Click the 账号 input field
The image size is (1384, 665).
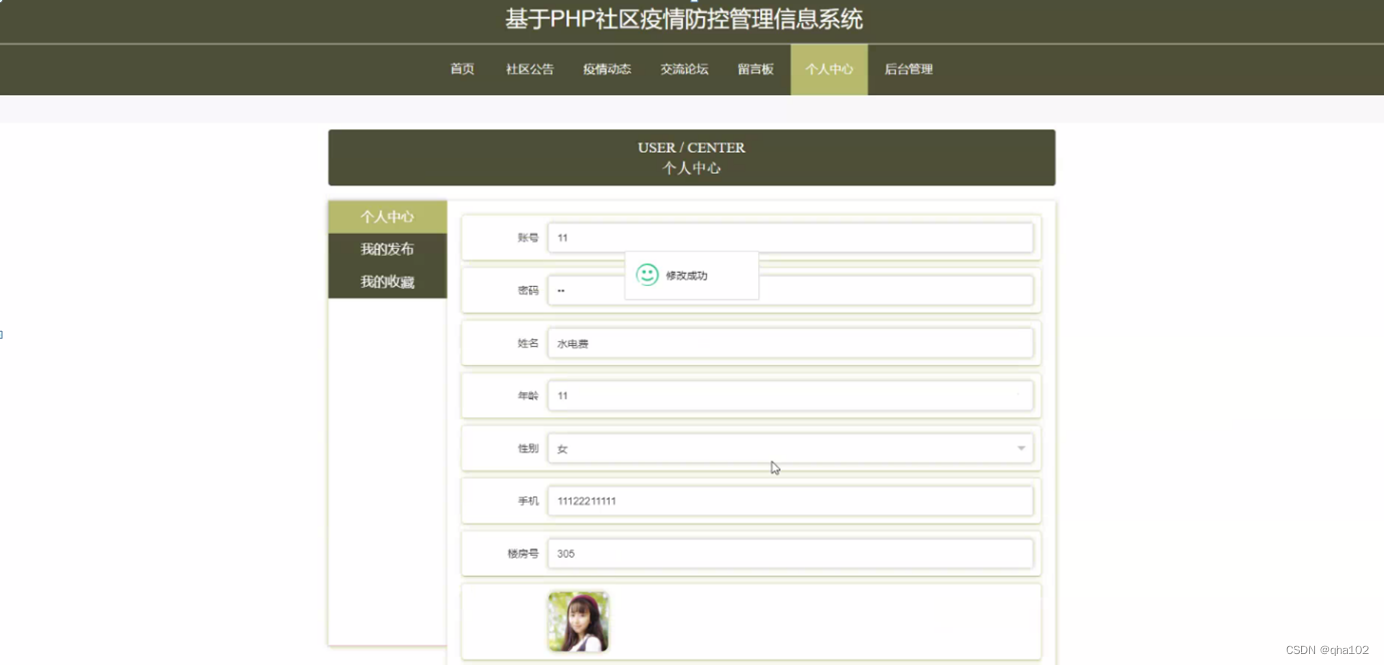click(x=790, y=238)
